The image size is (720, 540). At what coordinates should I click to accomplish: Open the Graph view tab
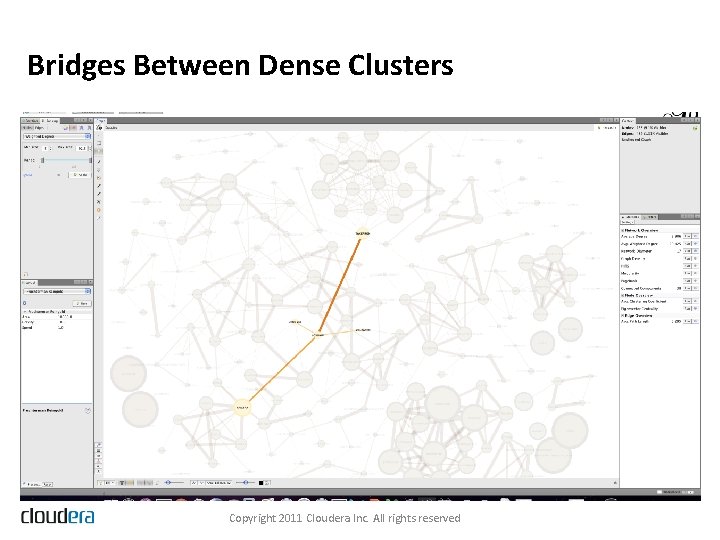pyautogui.click(x=101, y=121)
